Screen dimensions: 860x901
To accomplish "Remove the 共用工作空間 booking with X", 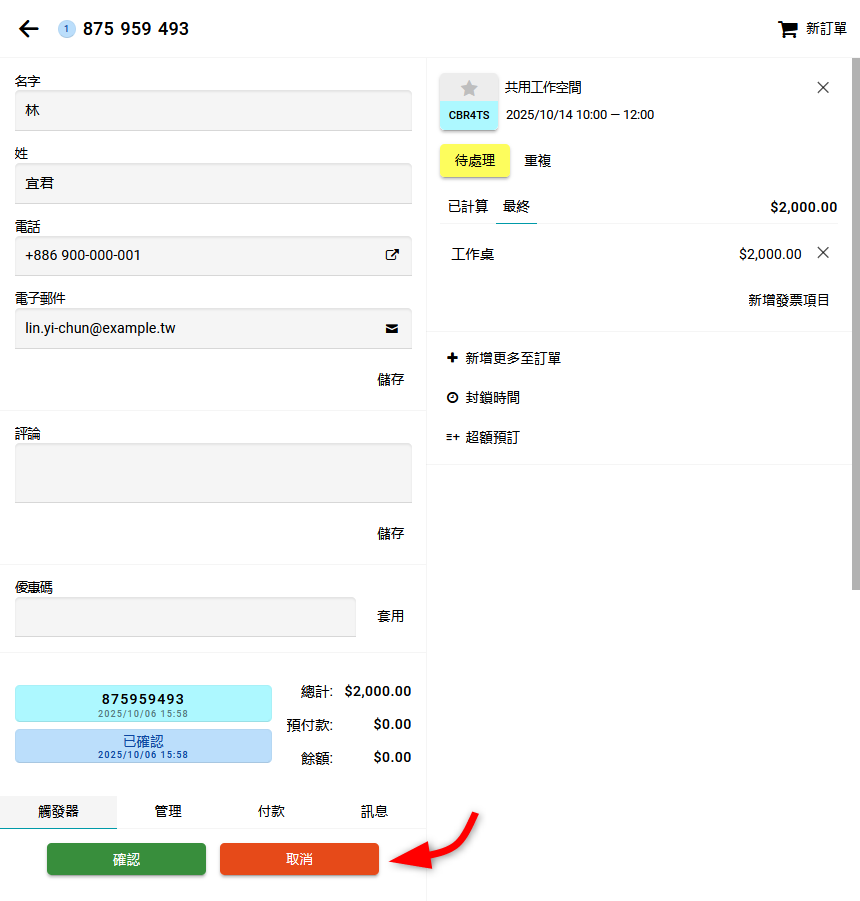I will 823,88.
